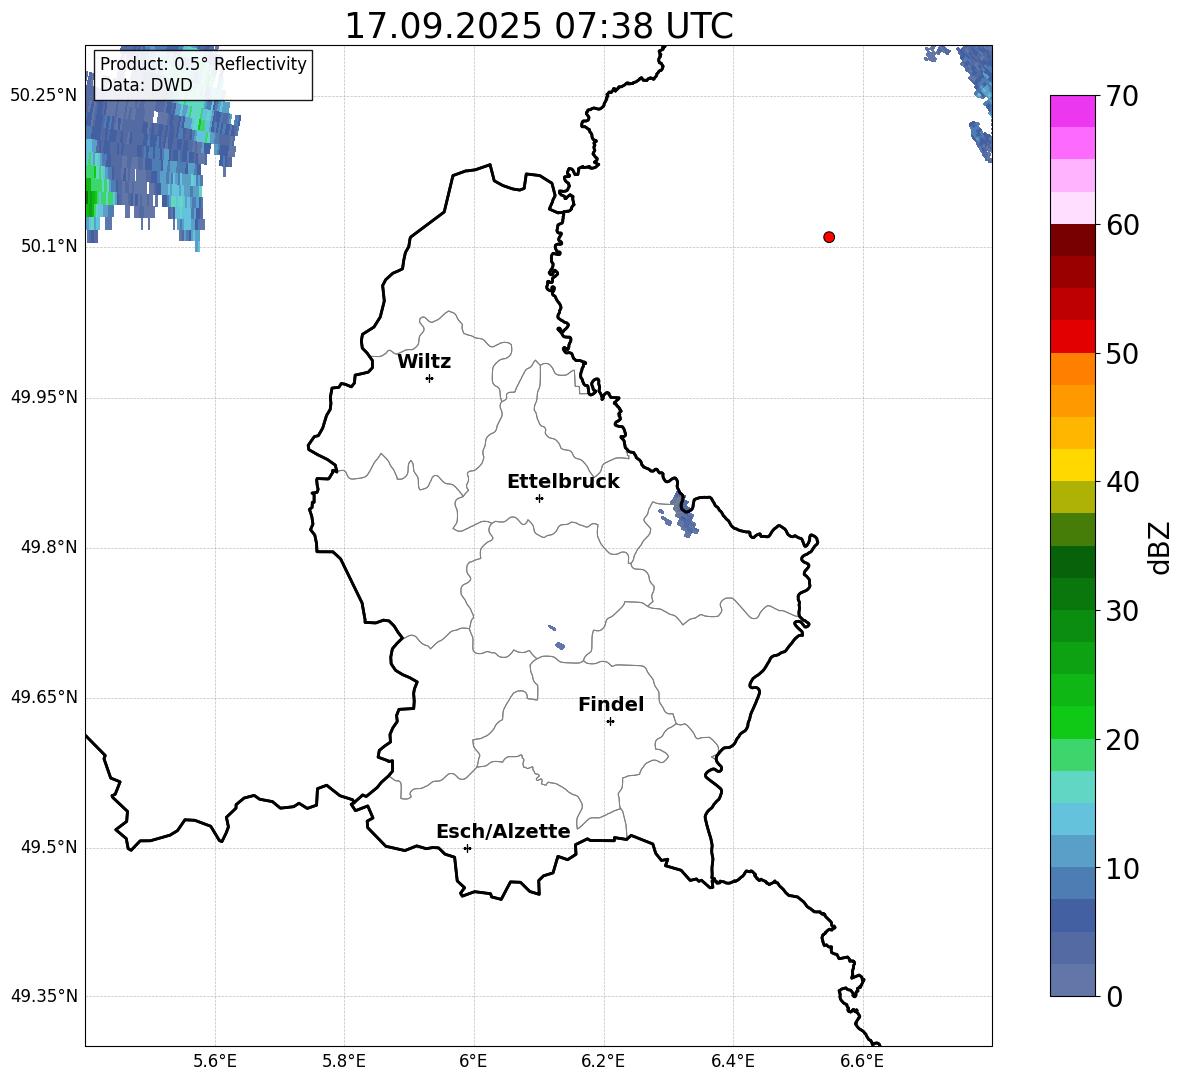Click the 49.65°N latitude label
Screen dimensions: 1184x1081
click(x=44, y=696)
